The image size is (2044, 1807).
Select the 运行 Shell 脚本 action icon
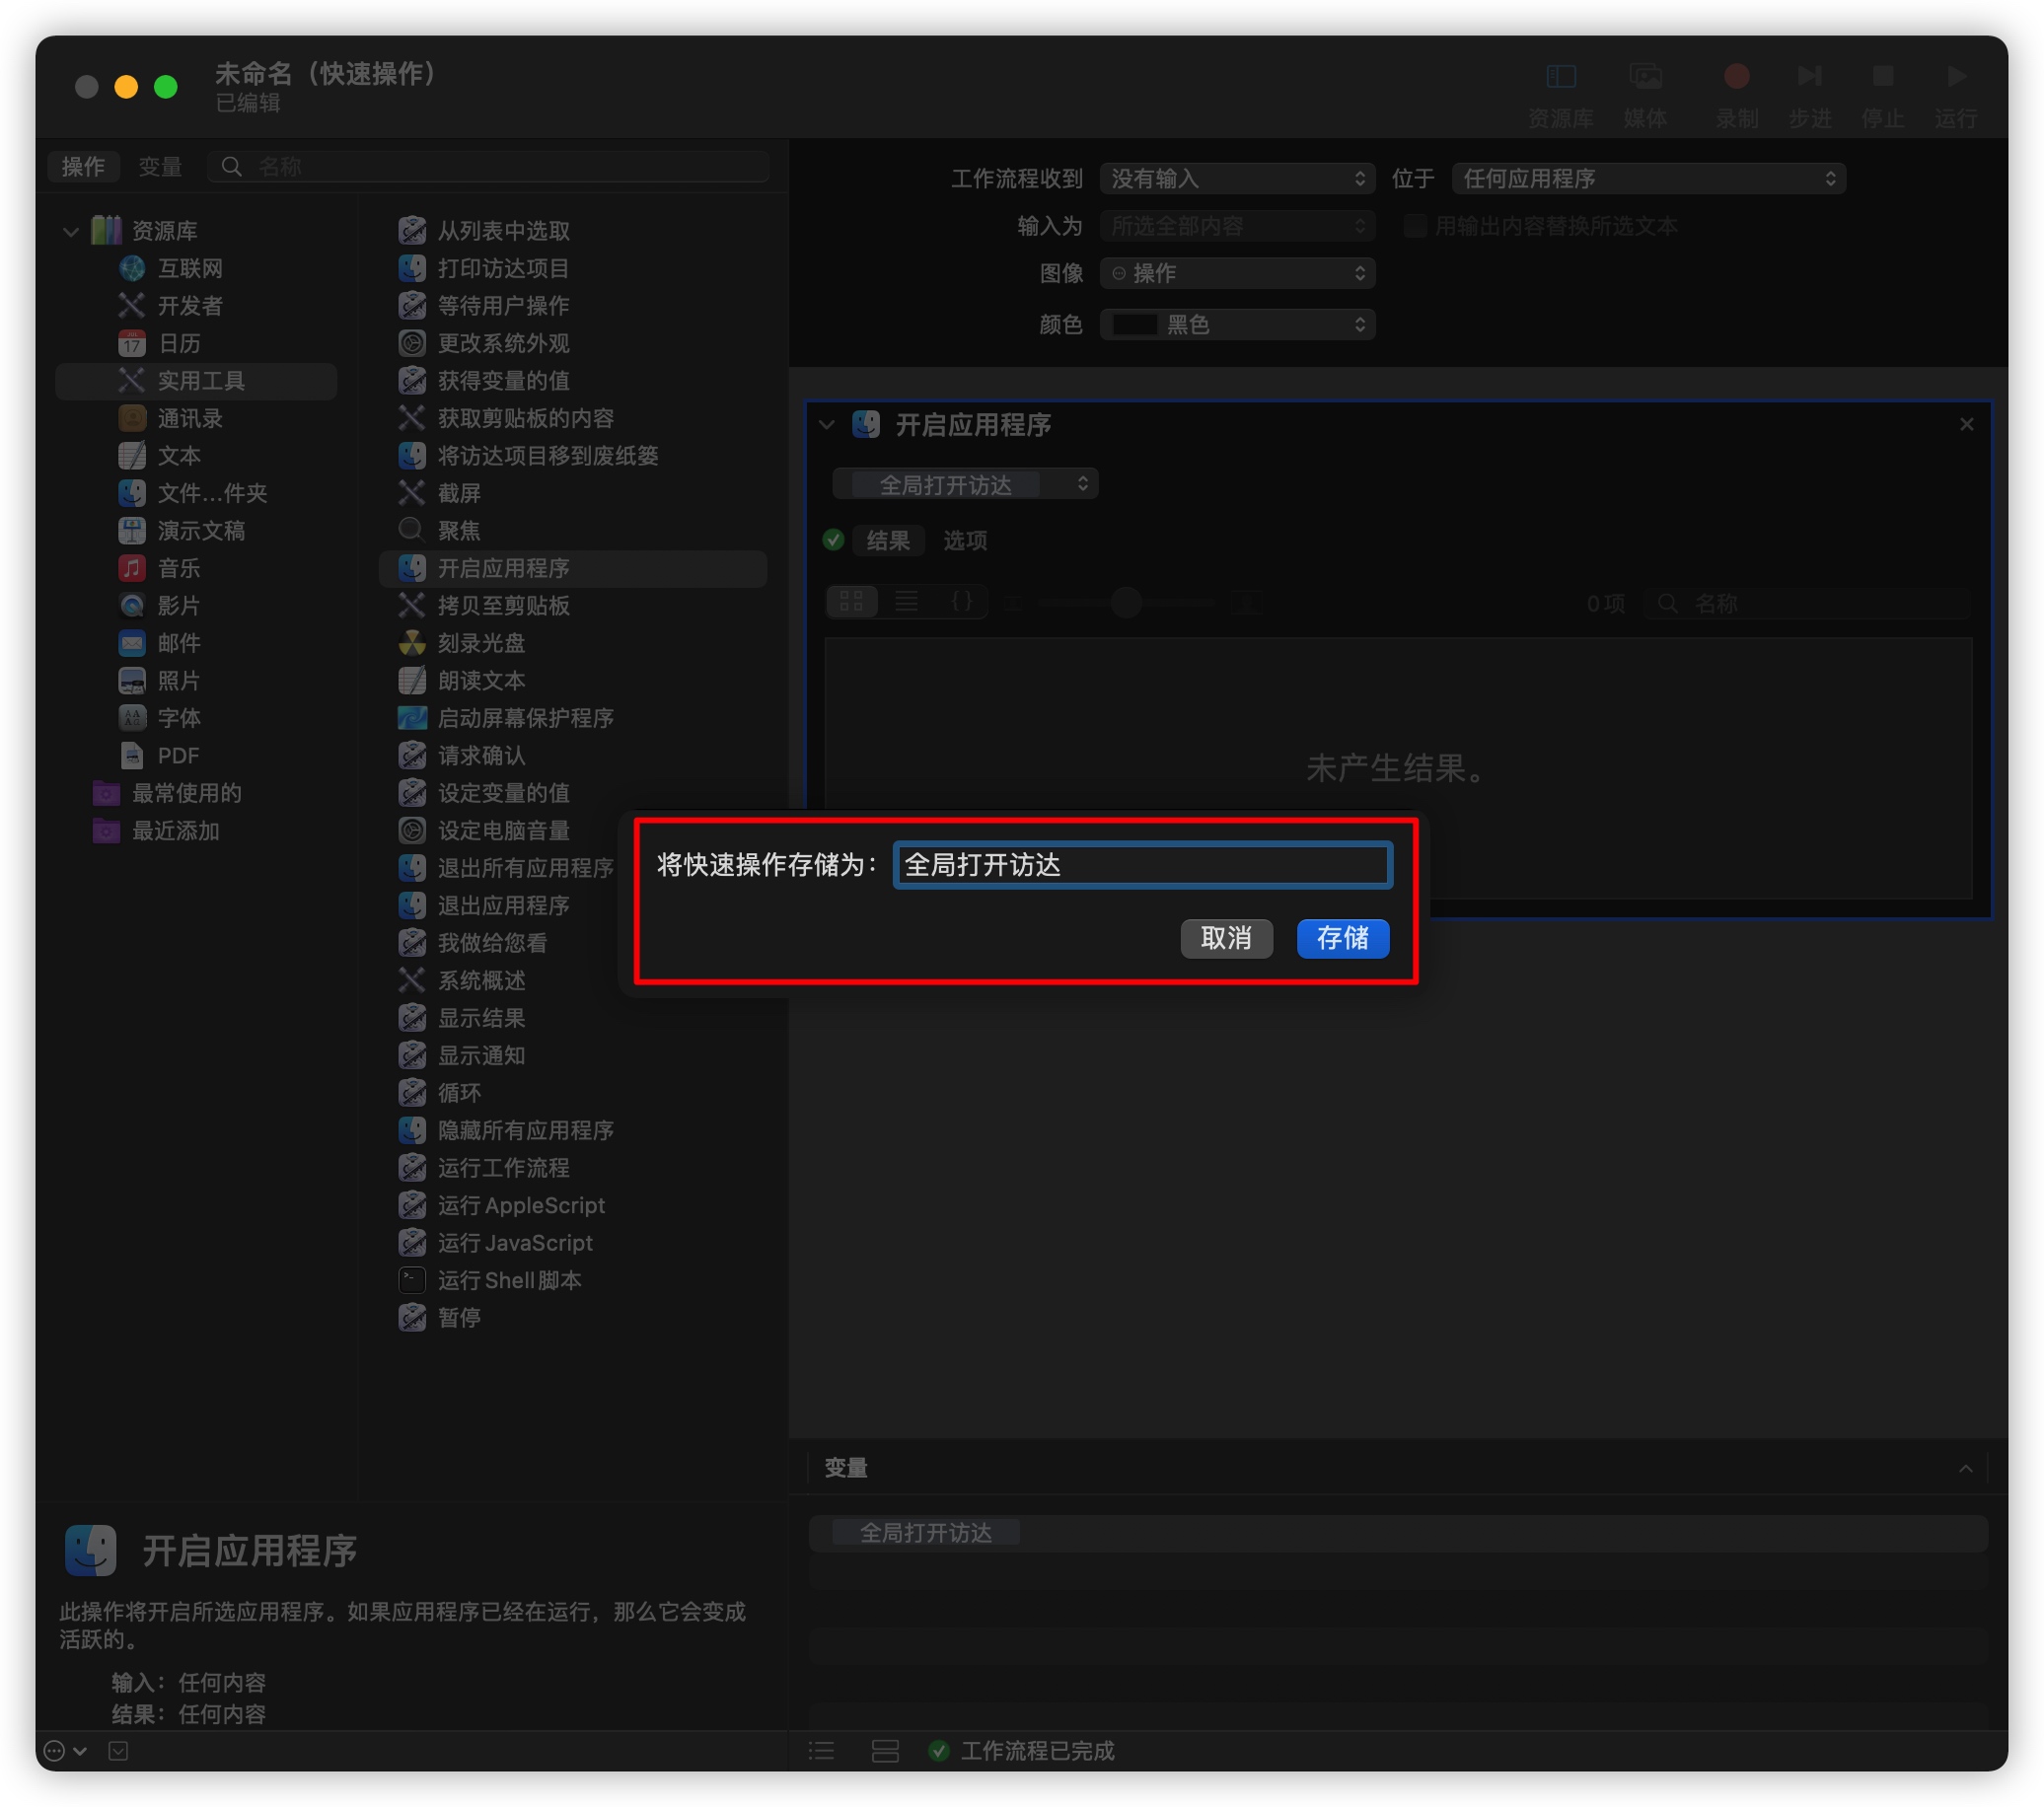pos(412,1280)
